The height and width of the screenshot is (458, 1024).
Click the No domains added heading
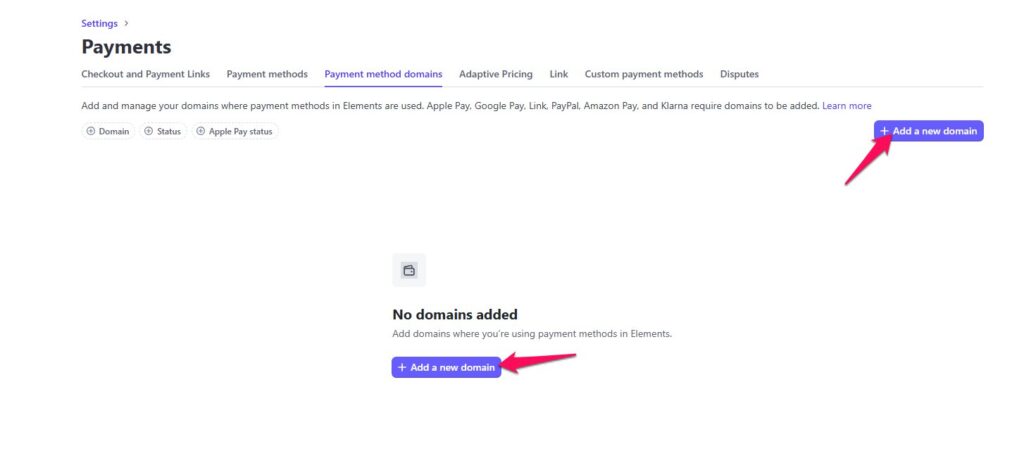tap(454, 314)
